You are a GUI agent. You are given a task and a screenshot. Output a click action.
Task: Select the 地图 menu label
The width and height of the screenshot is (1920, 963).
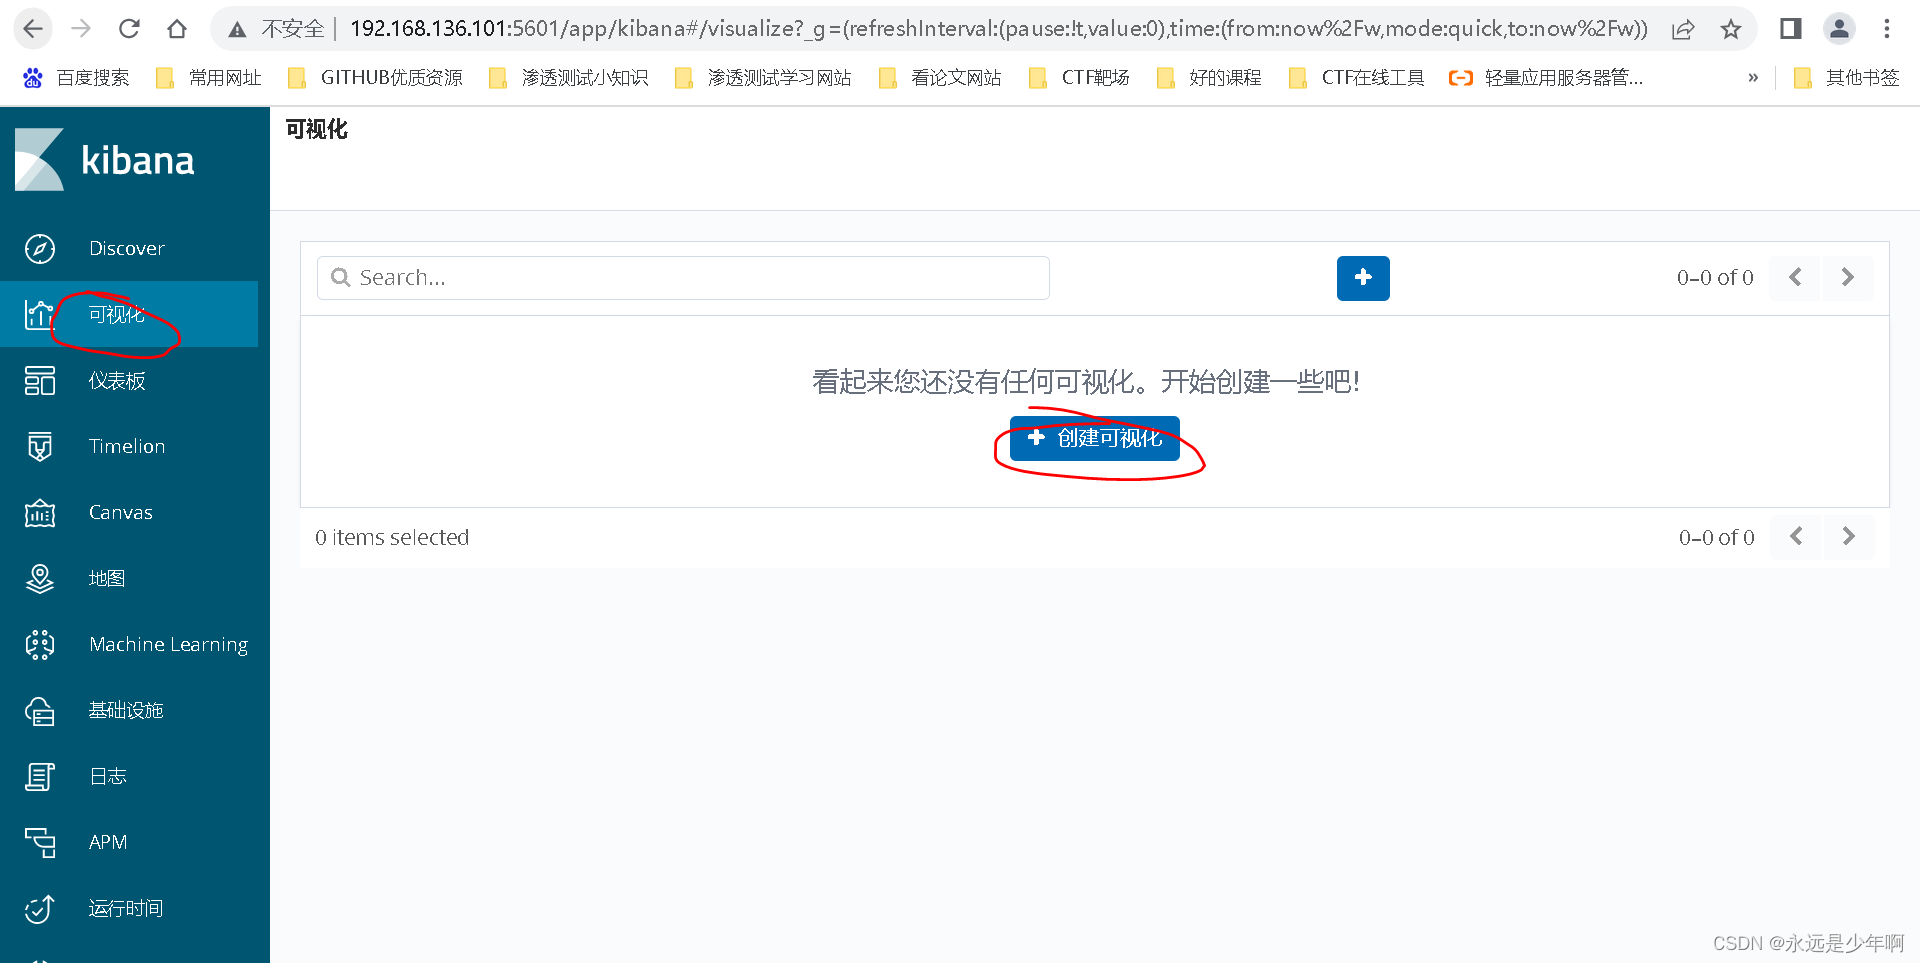pyautogui.click(x=107, y=578)
